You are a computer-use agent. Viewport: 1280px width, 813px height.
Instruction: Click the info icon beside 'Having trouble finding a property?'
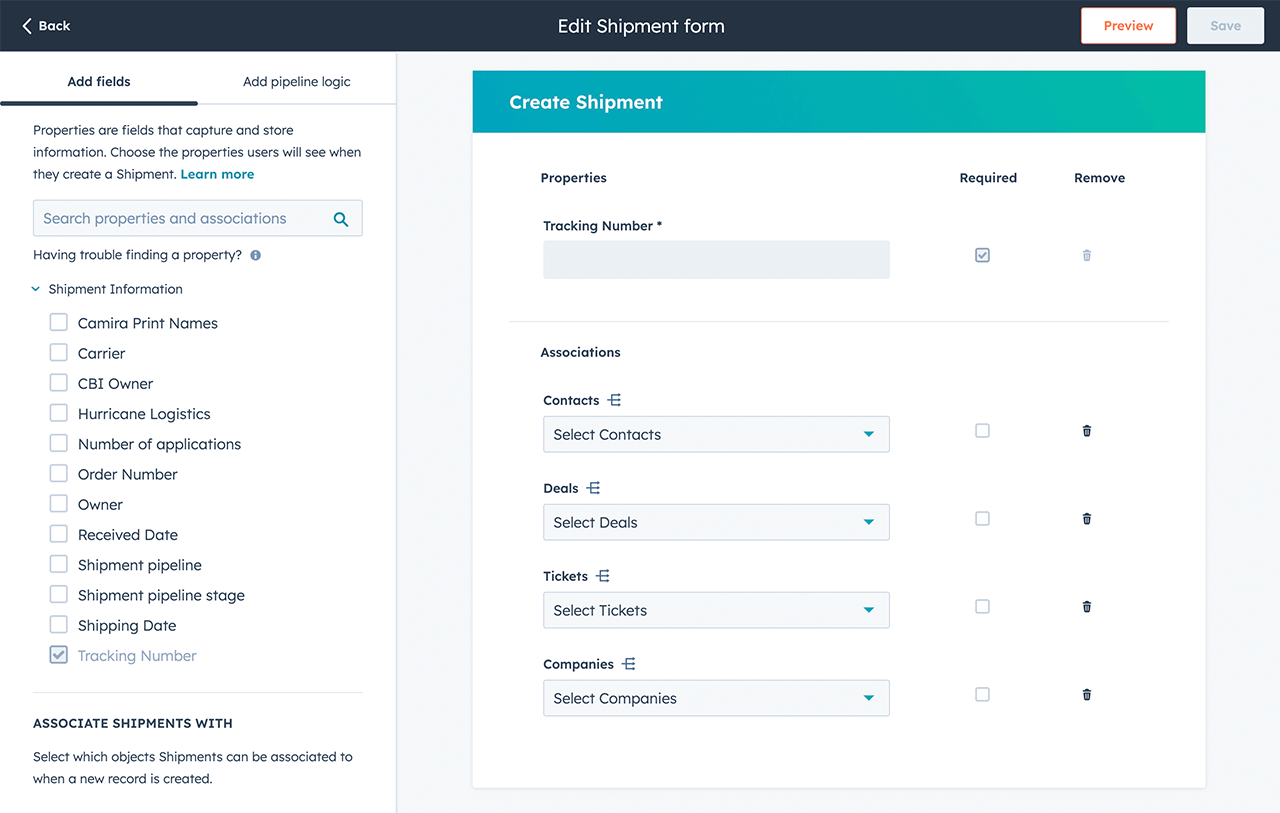click(255, 255)
